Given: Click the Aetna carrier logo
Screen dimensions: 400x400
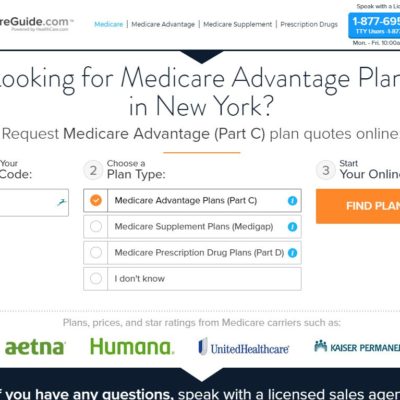Looking at the screenshot, I should (x=35, y=348).
